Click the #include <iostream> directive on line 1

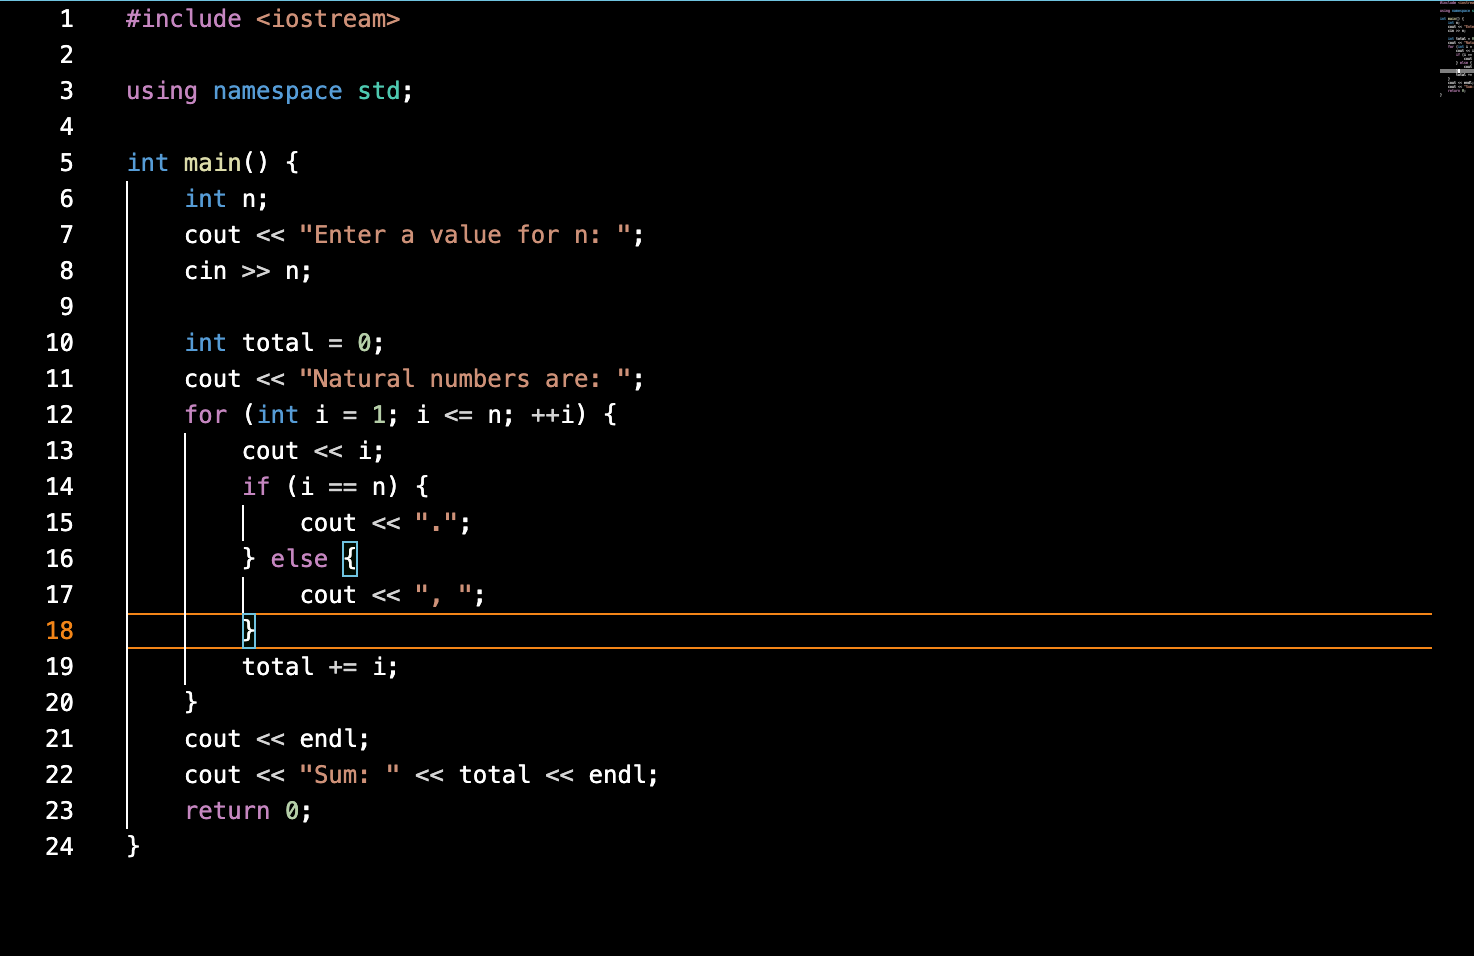tap(263, 18)
